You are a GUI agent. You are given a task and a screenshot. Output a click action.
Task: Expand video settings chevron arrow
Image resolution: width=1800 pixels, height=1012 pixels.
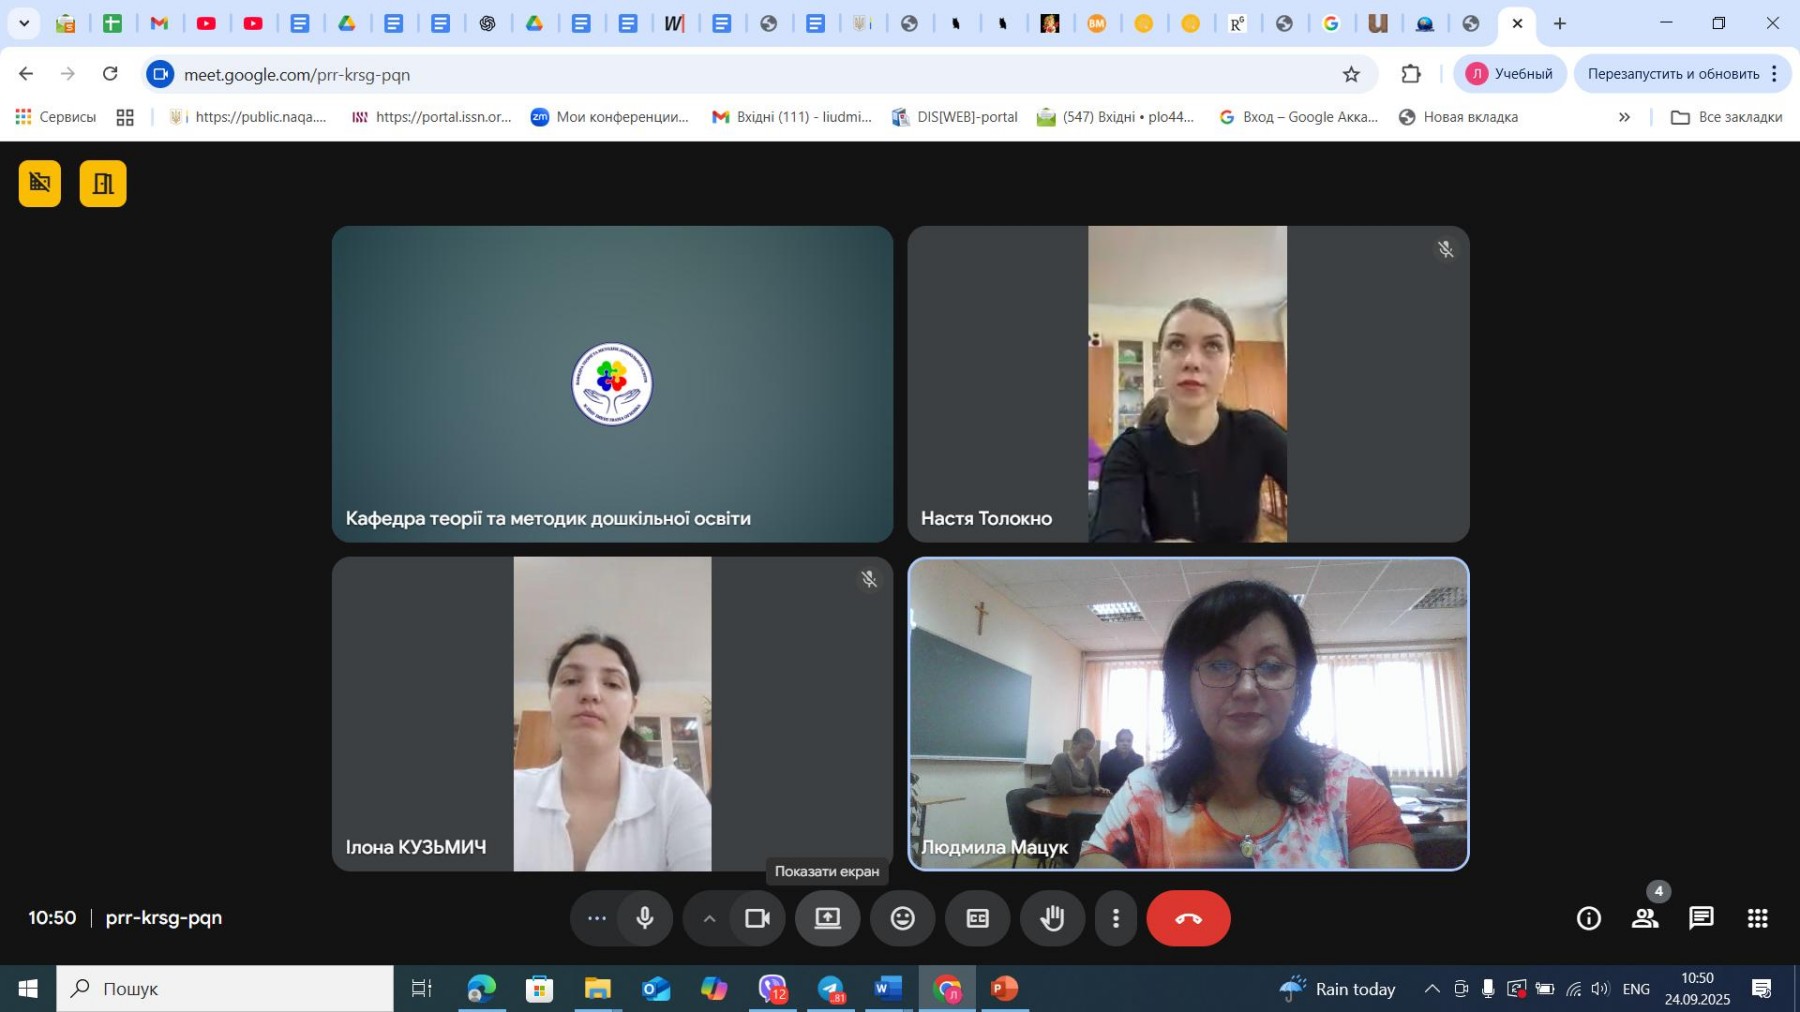709,918
